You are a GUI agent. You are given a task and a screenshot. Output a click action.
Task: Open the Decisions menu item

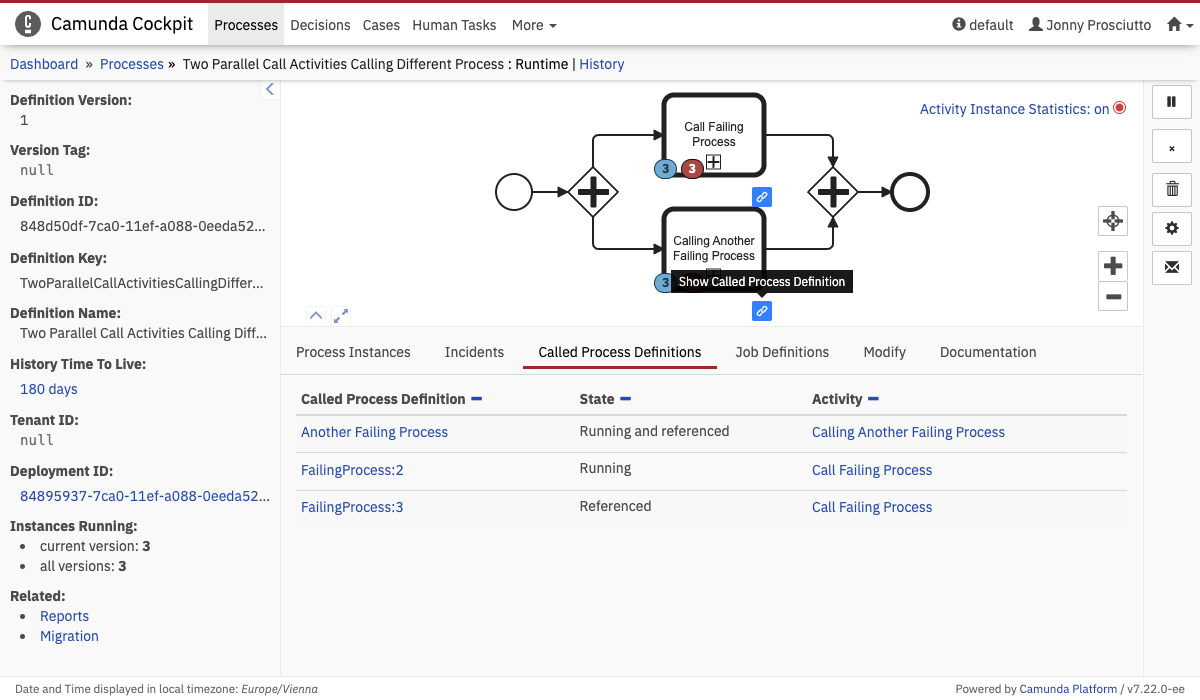pos(320,25)
